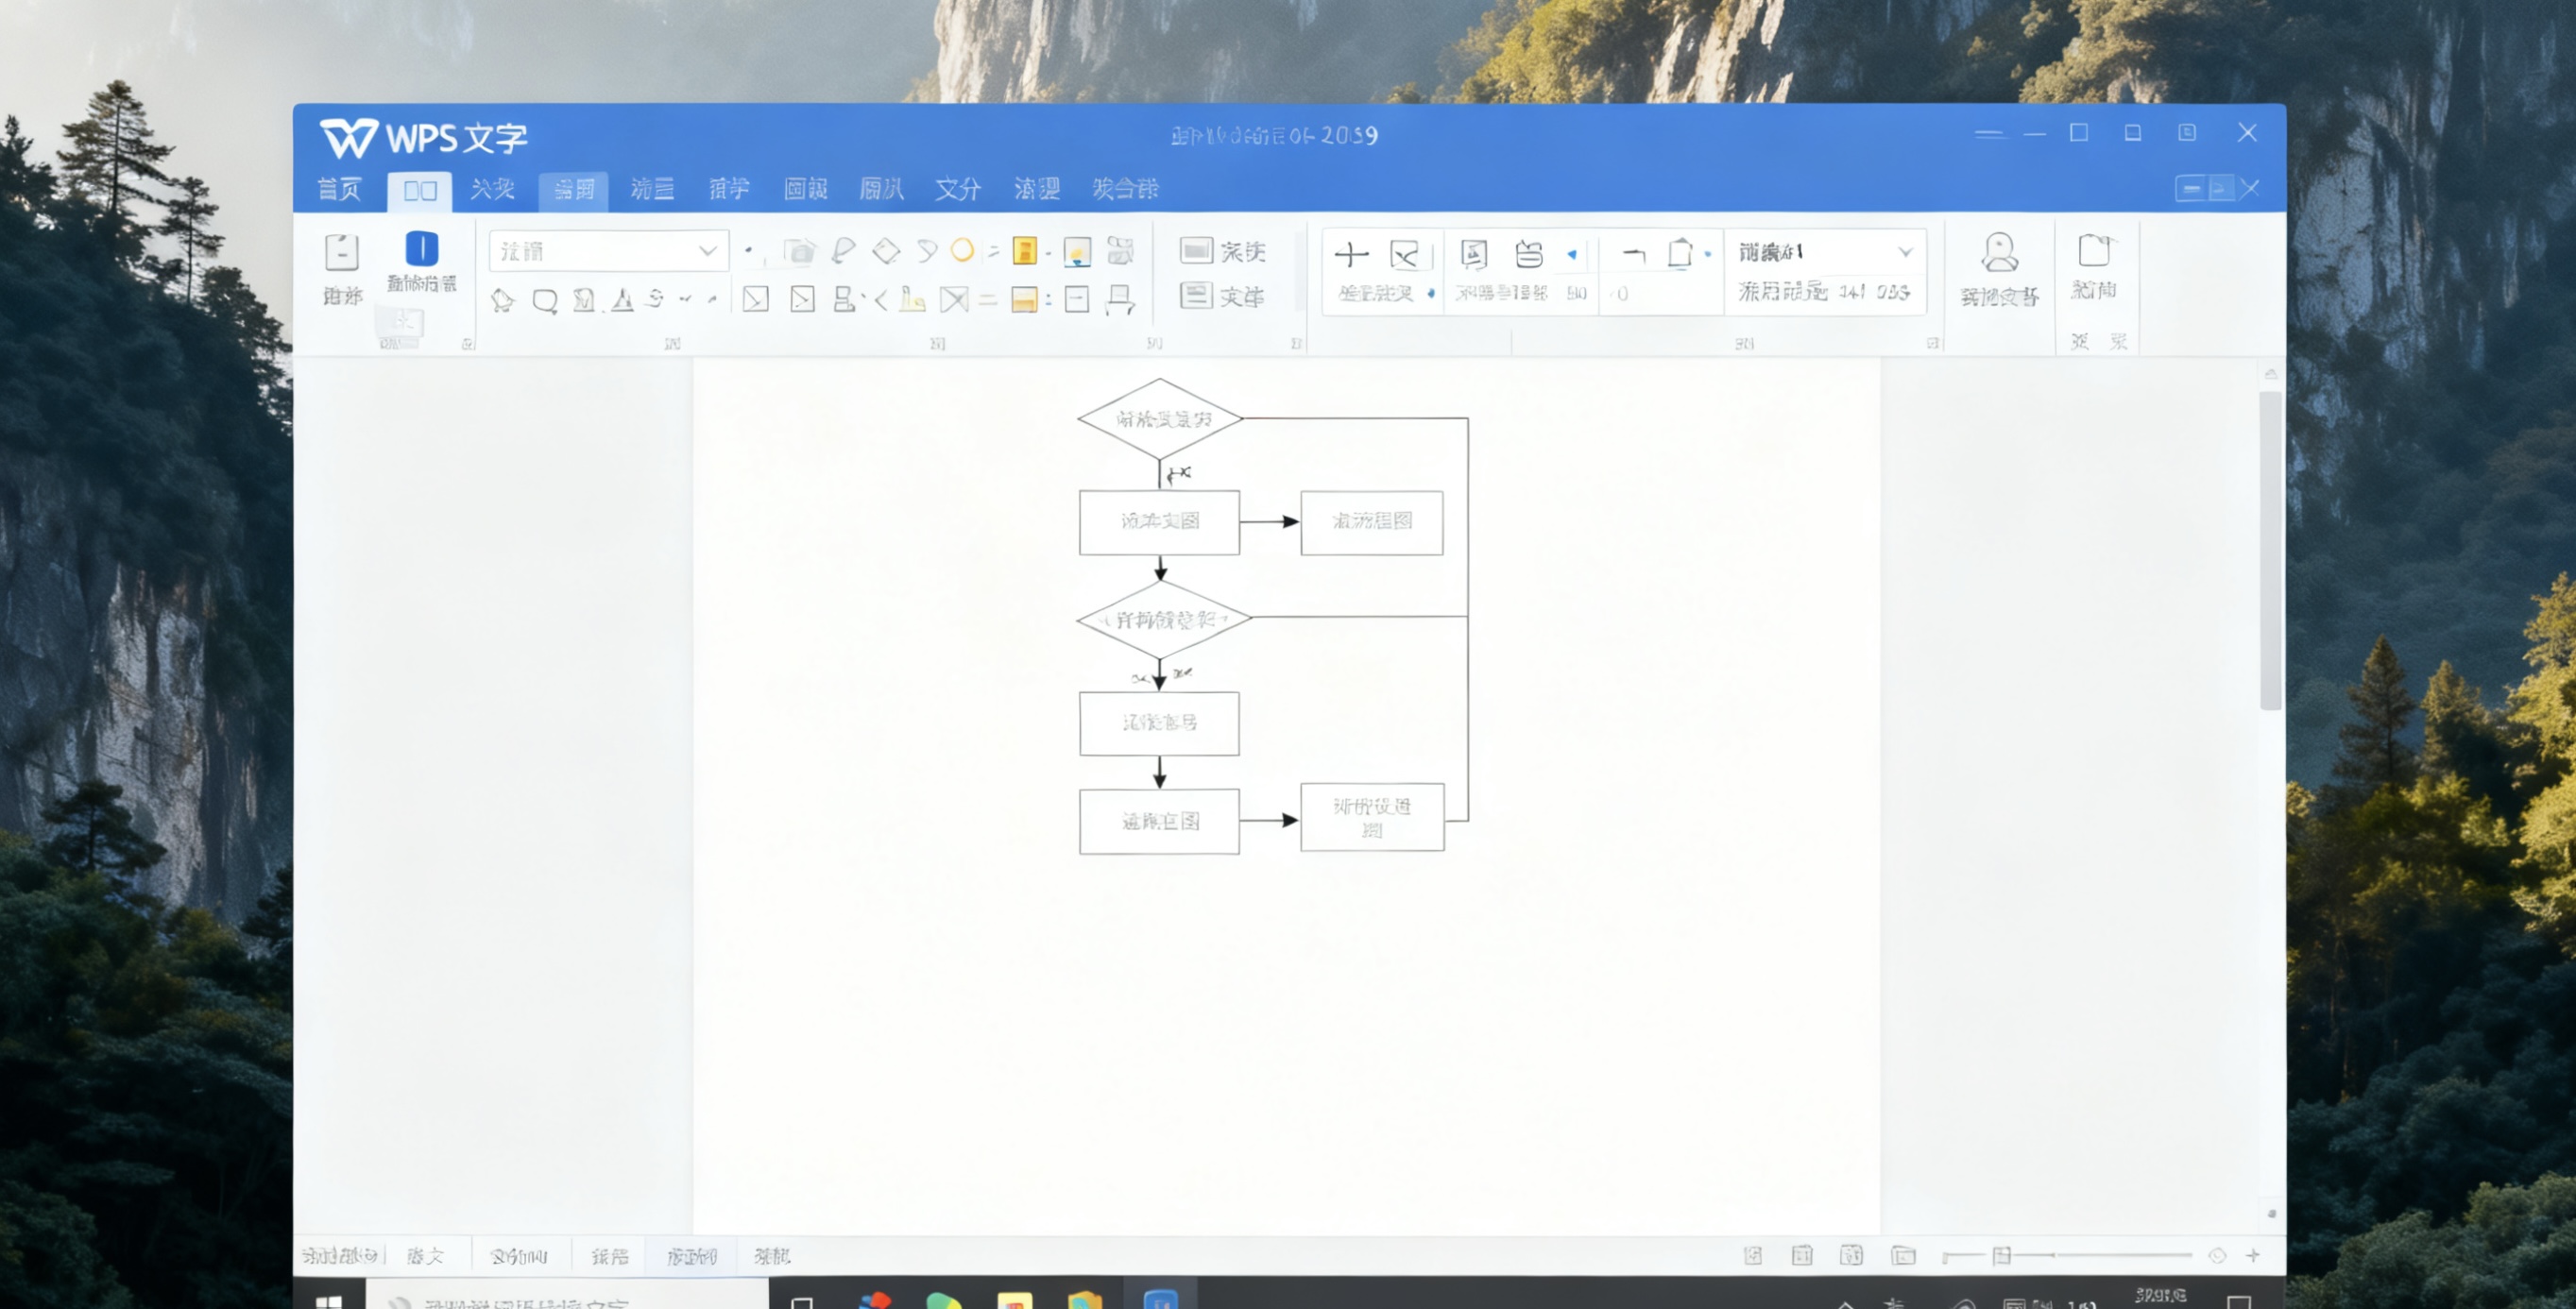Click the zoom slider handle in status bar
Image resolution: width=2576 pixels, height=1309 pixels.
click(x=2001, y=1255)
